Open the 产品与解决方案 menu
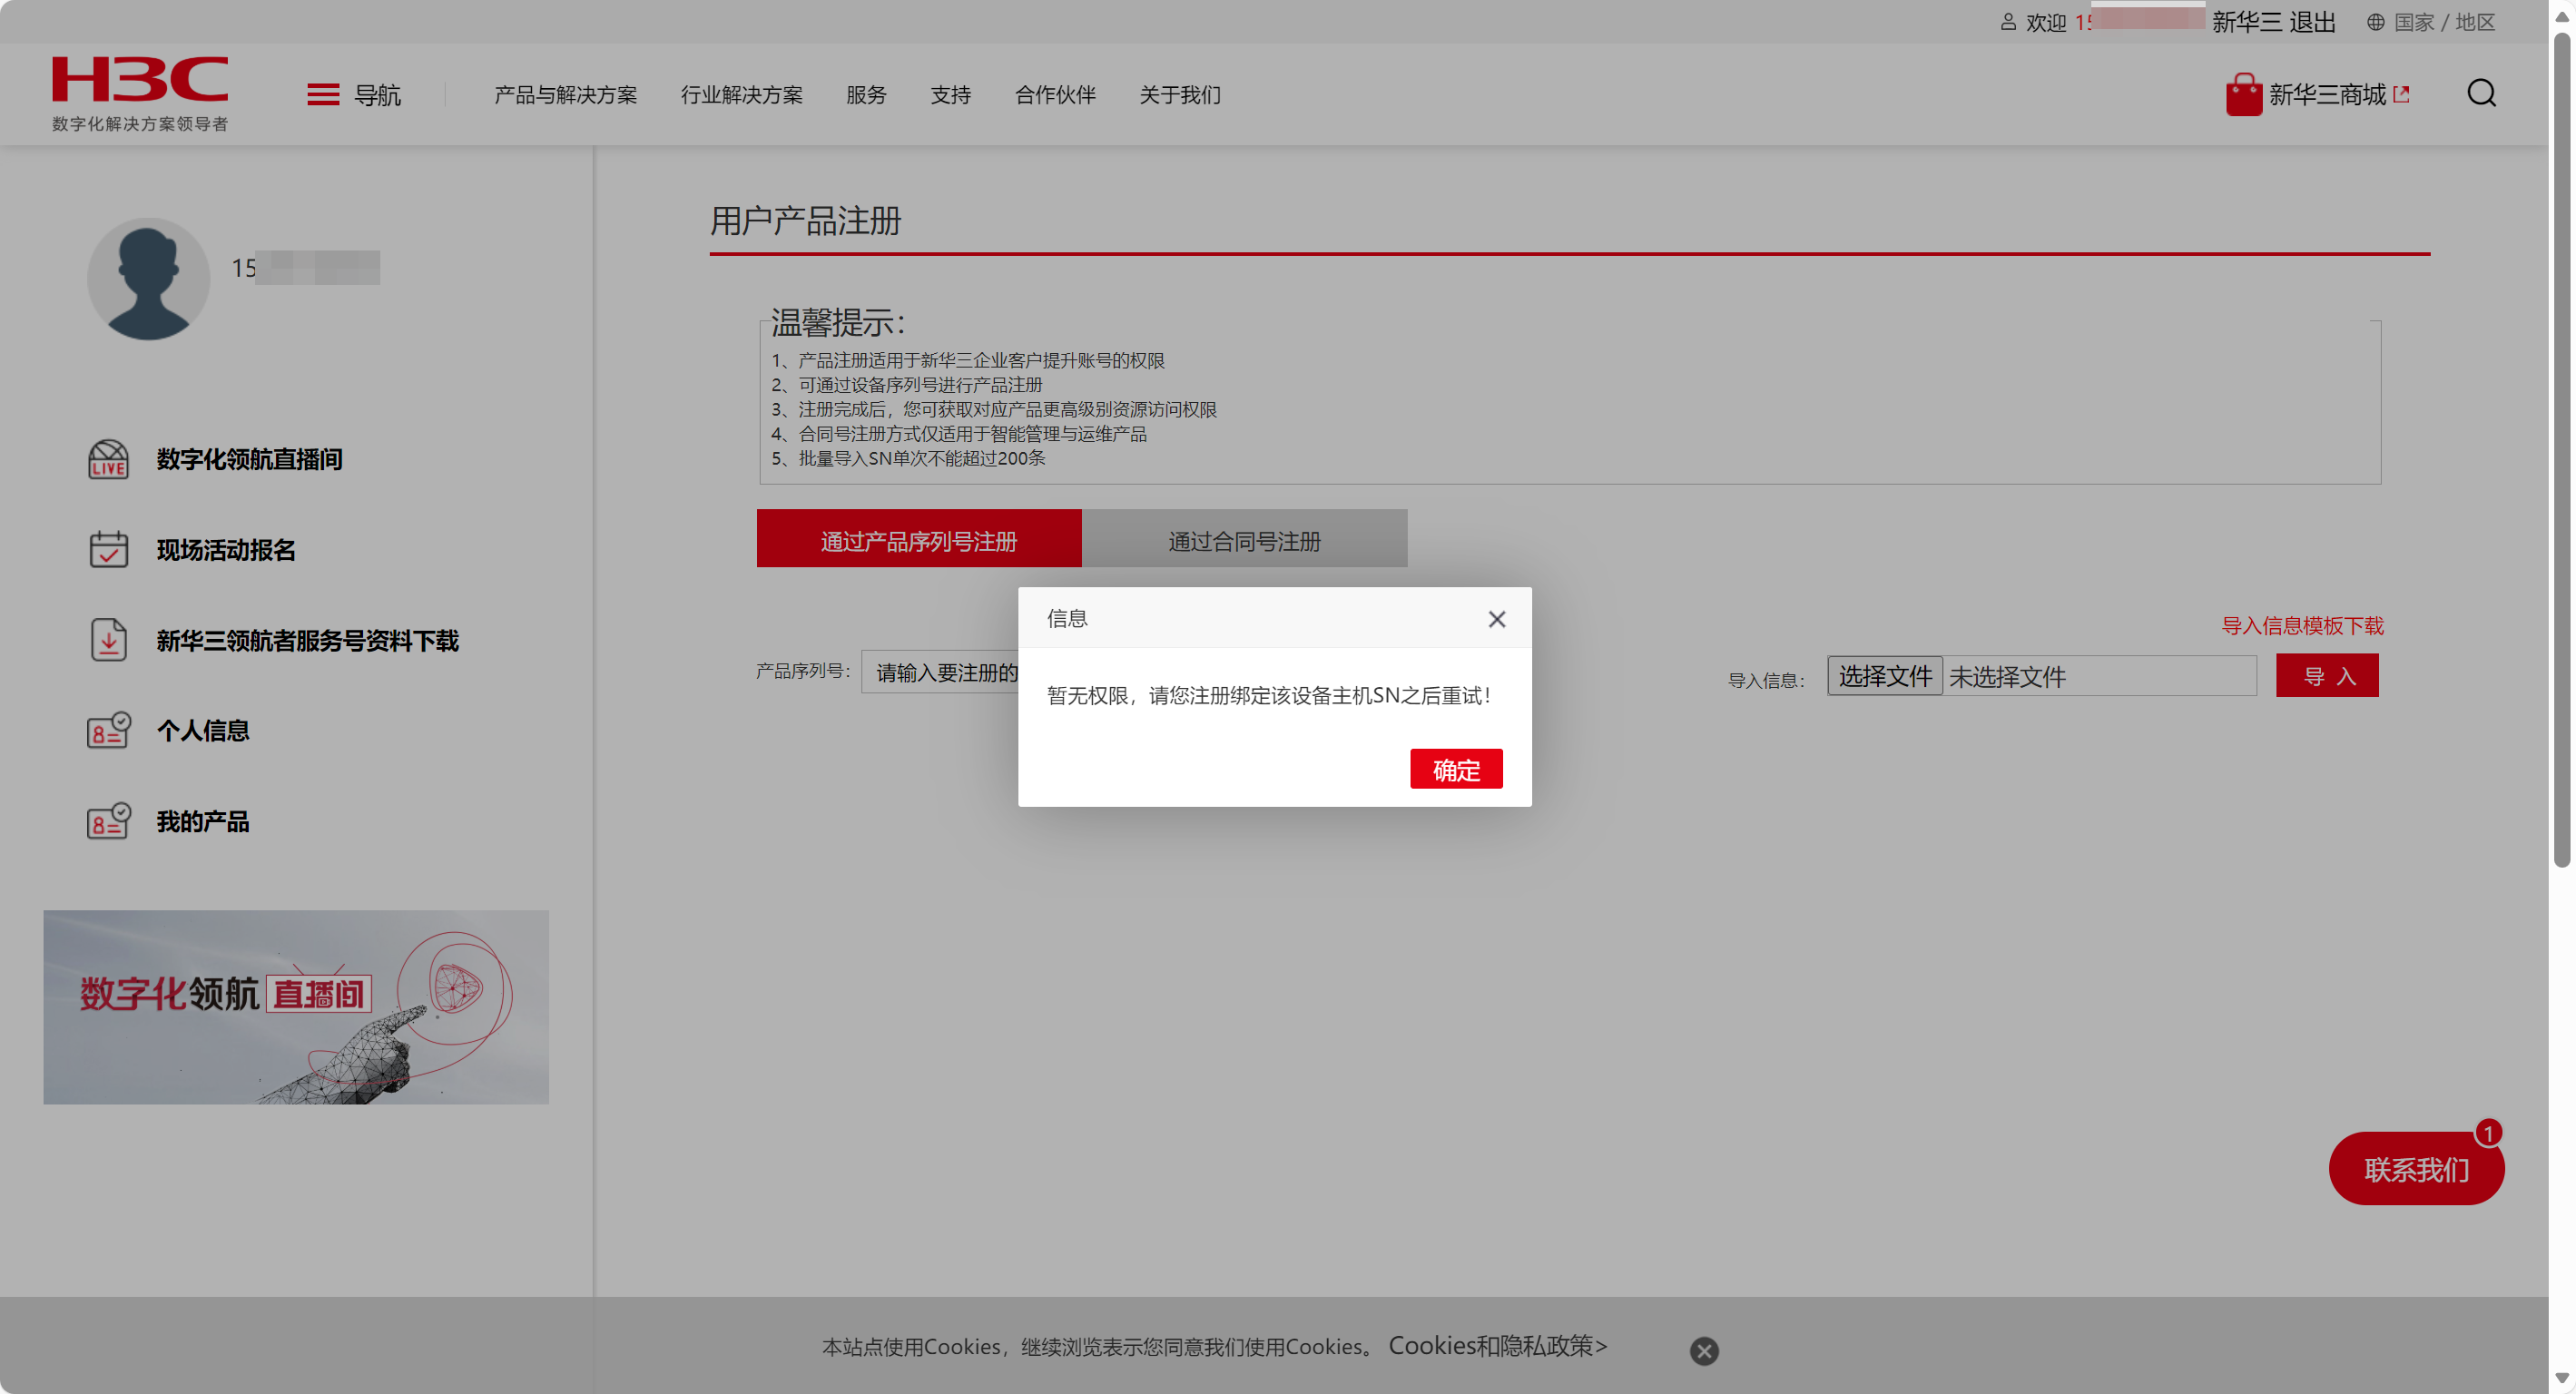2576x1394 pixels. tap(565, 95)
